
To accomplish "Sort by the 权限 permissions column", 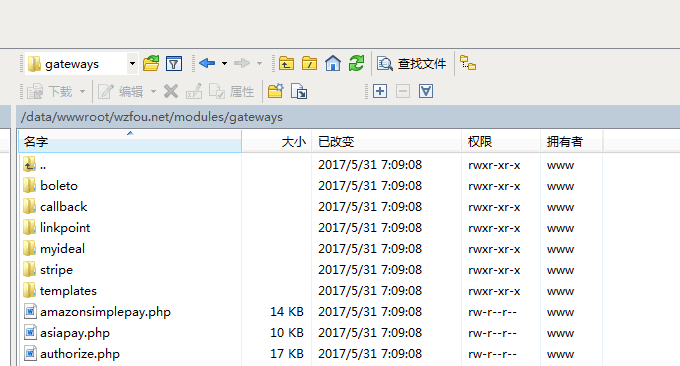I will pyautogui.click(x=501, y=142).
